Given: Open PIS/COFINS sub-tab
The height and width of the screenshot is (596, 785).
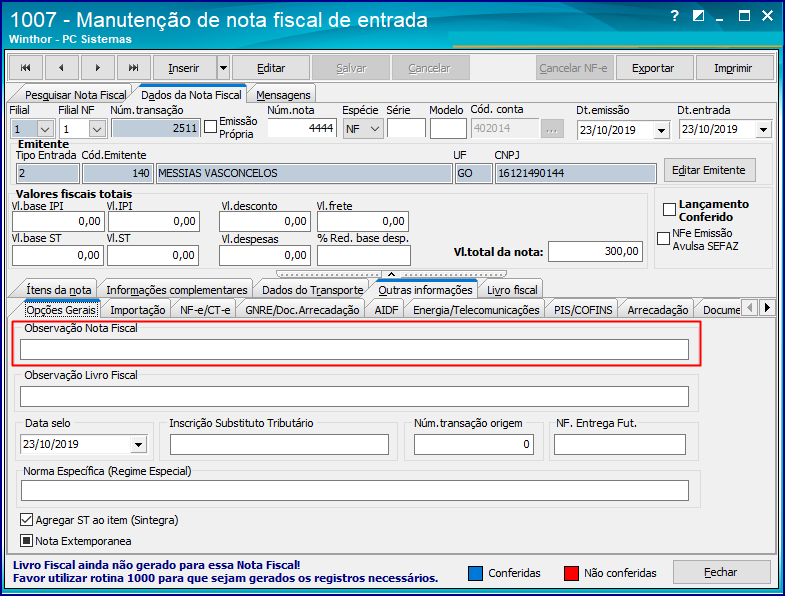Looking at the screenshot, I should [x=583, y=310].
